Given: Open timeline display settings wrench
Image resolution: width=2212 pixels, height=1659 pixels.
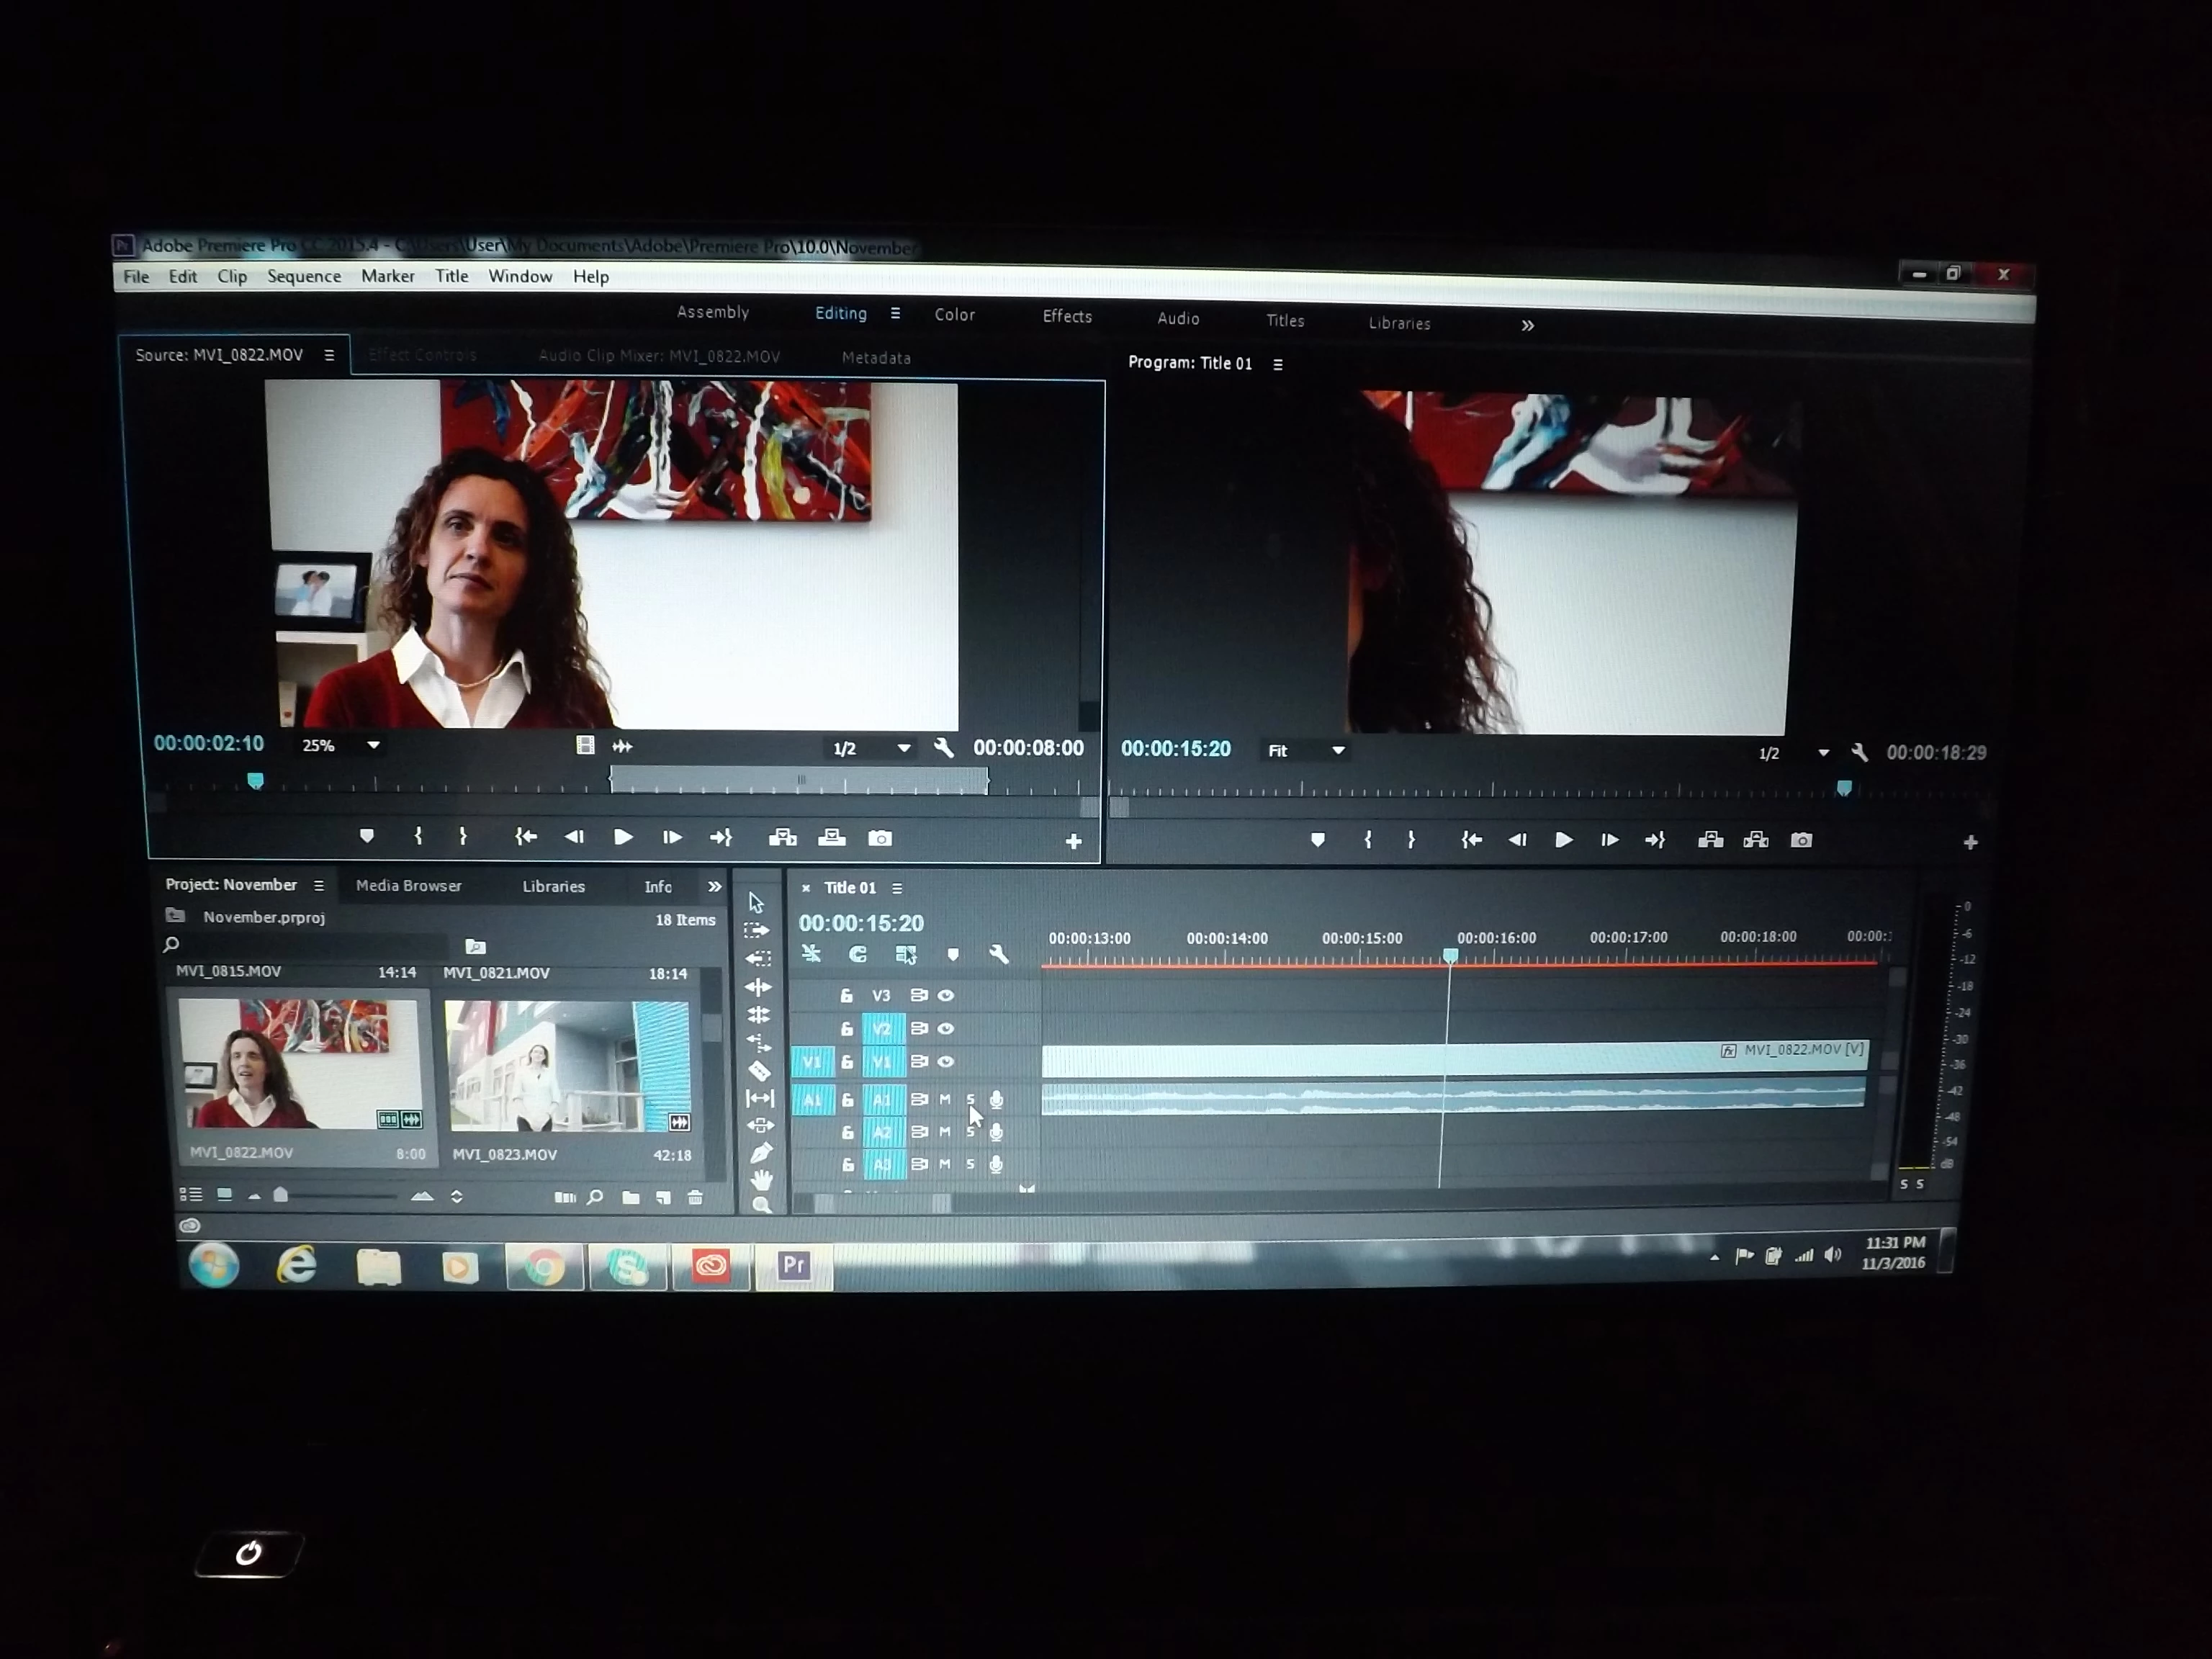Looking at the screenshot, I should pos(998,955).
